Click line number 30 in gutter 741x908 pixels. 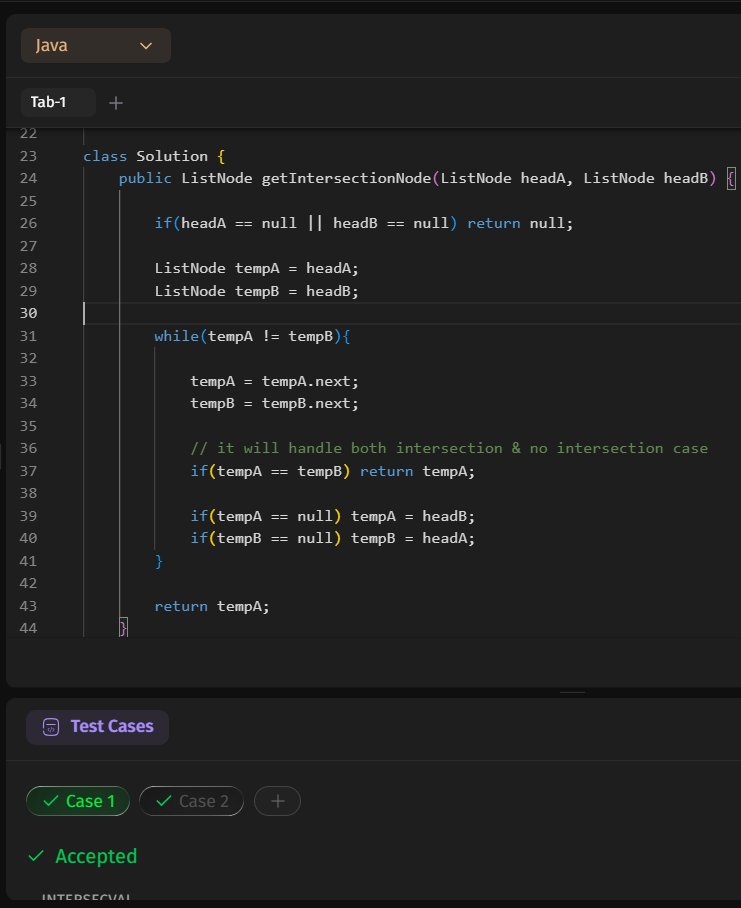point(28,313)
